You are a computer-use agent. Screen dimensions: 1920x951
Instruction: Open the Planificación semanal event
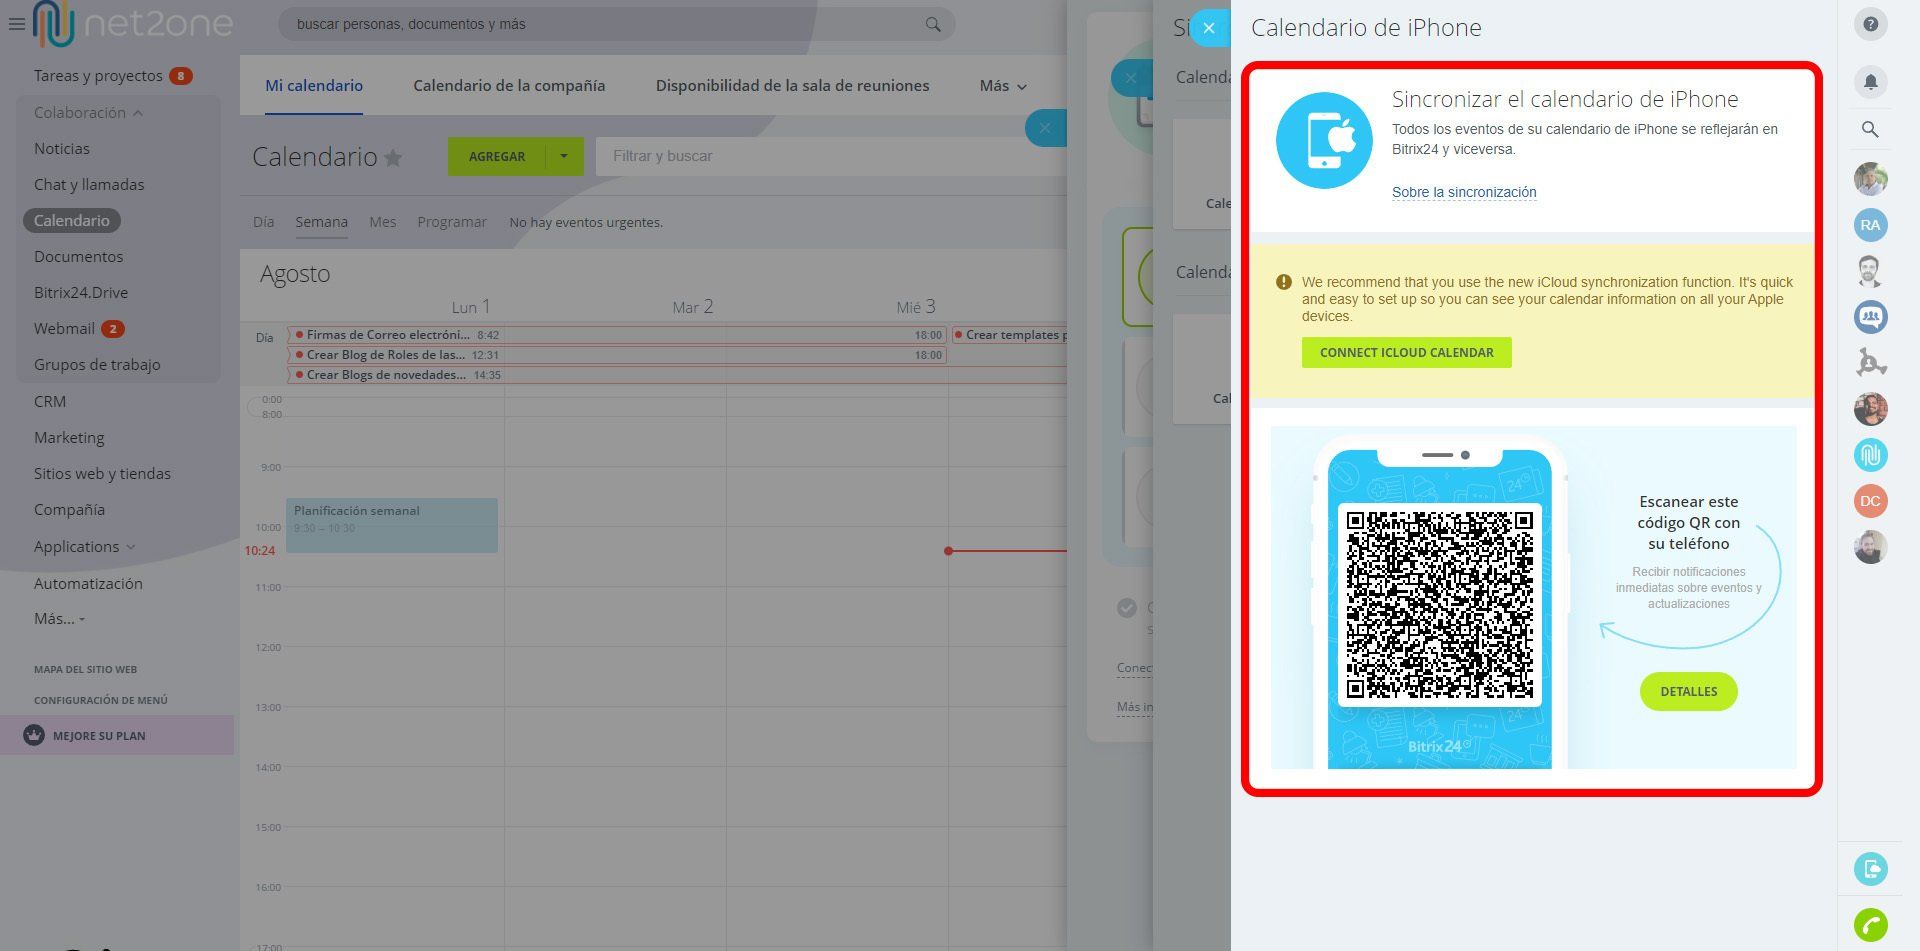click(x=392, y=525)
